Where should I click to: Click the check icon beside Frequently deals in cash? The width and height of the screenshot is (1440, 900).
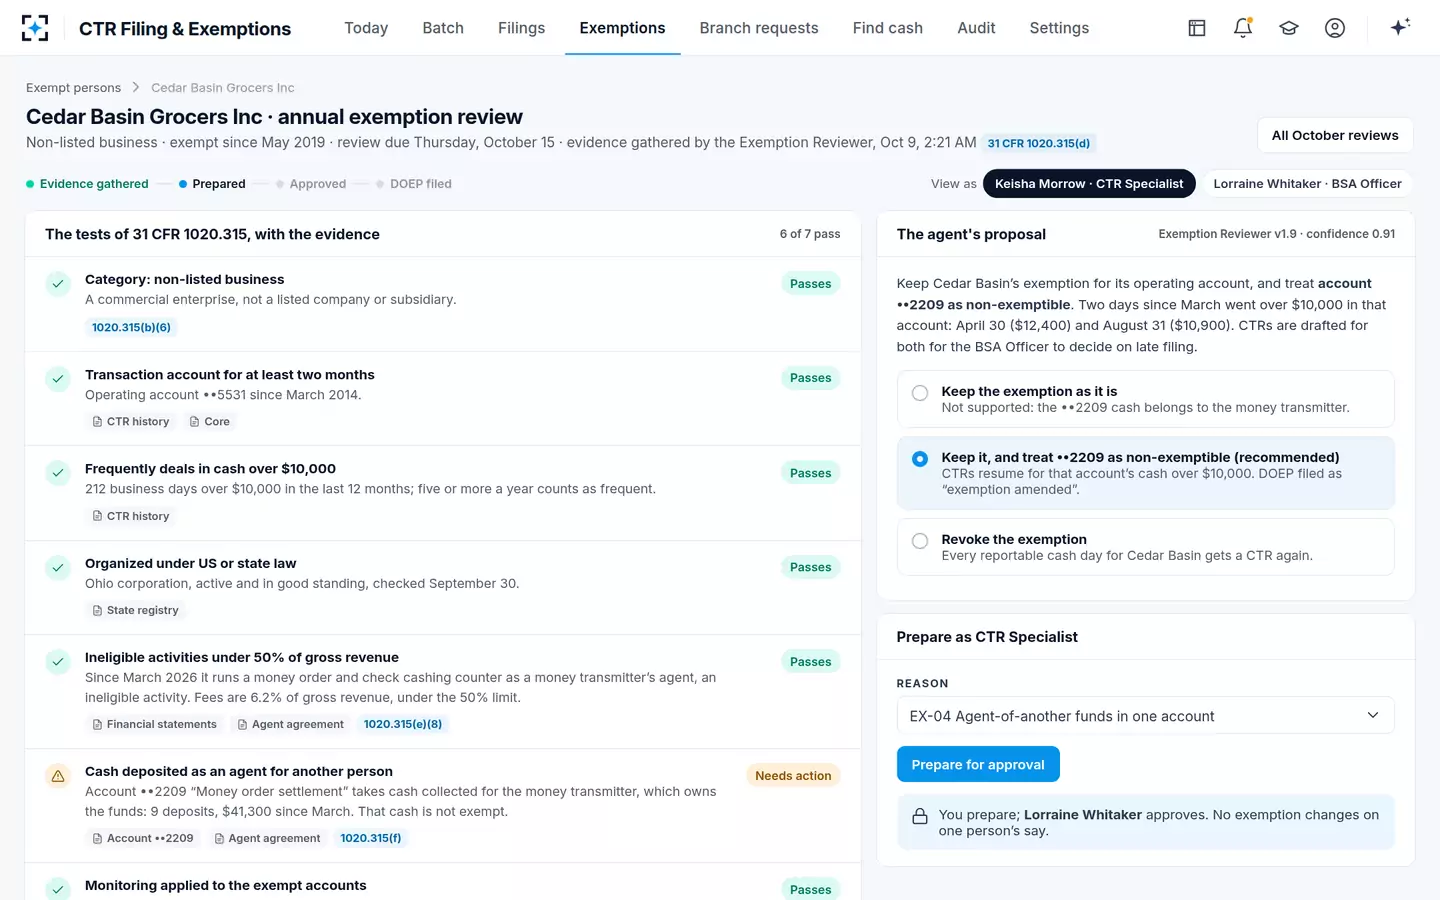[58, 473]
